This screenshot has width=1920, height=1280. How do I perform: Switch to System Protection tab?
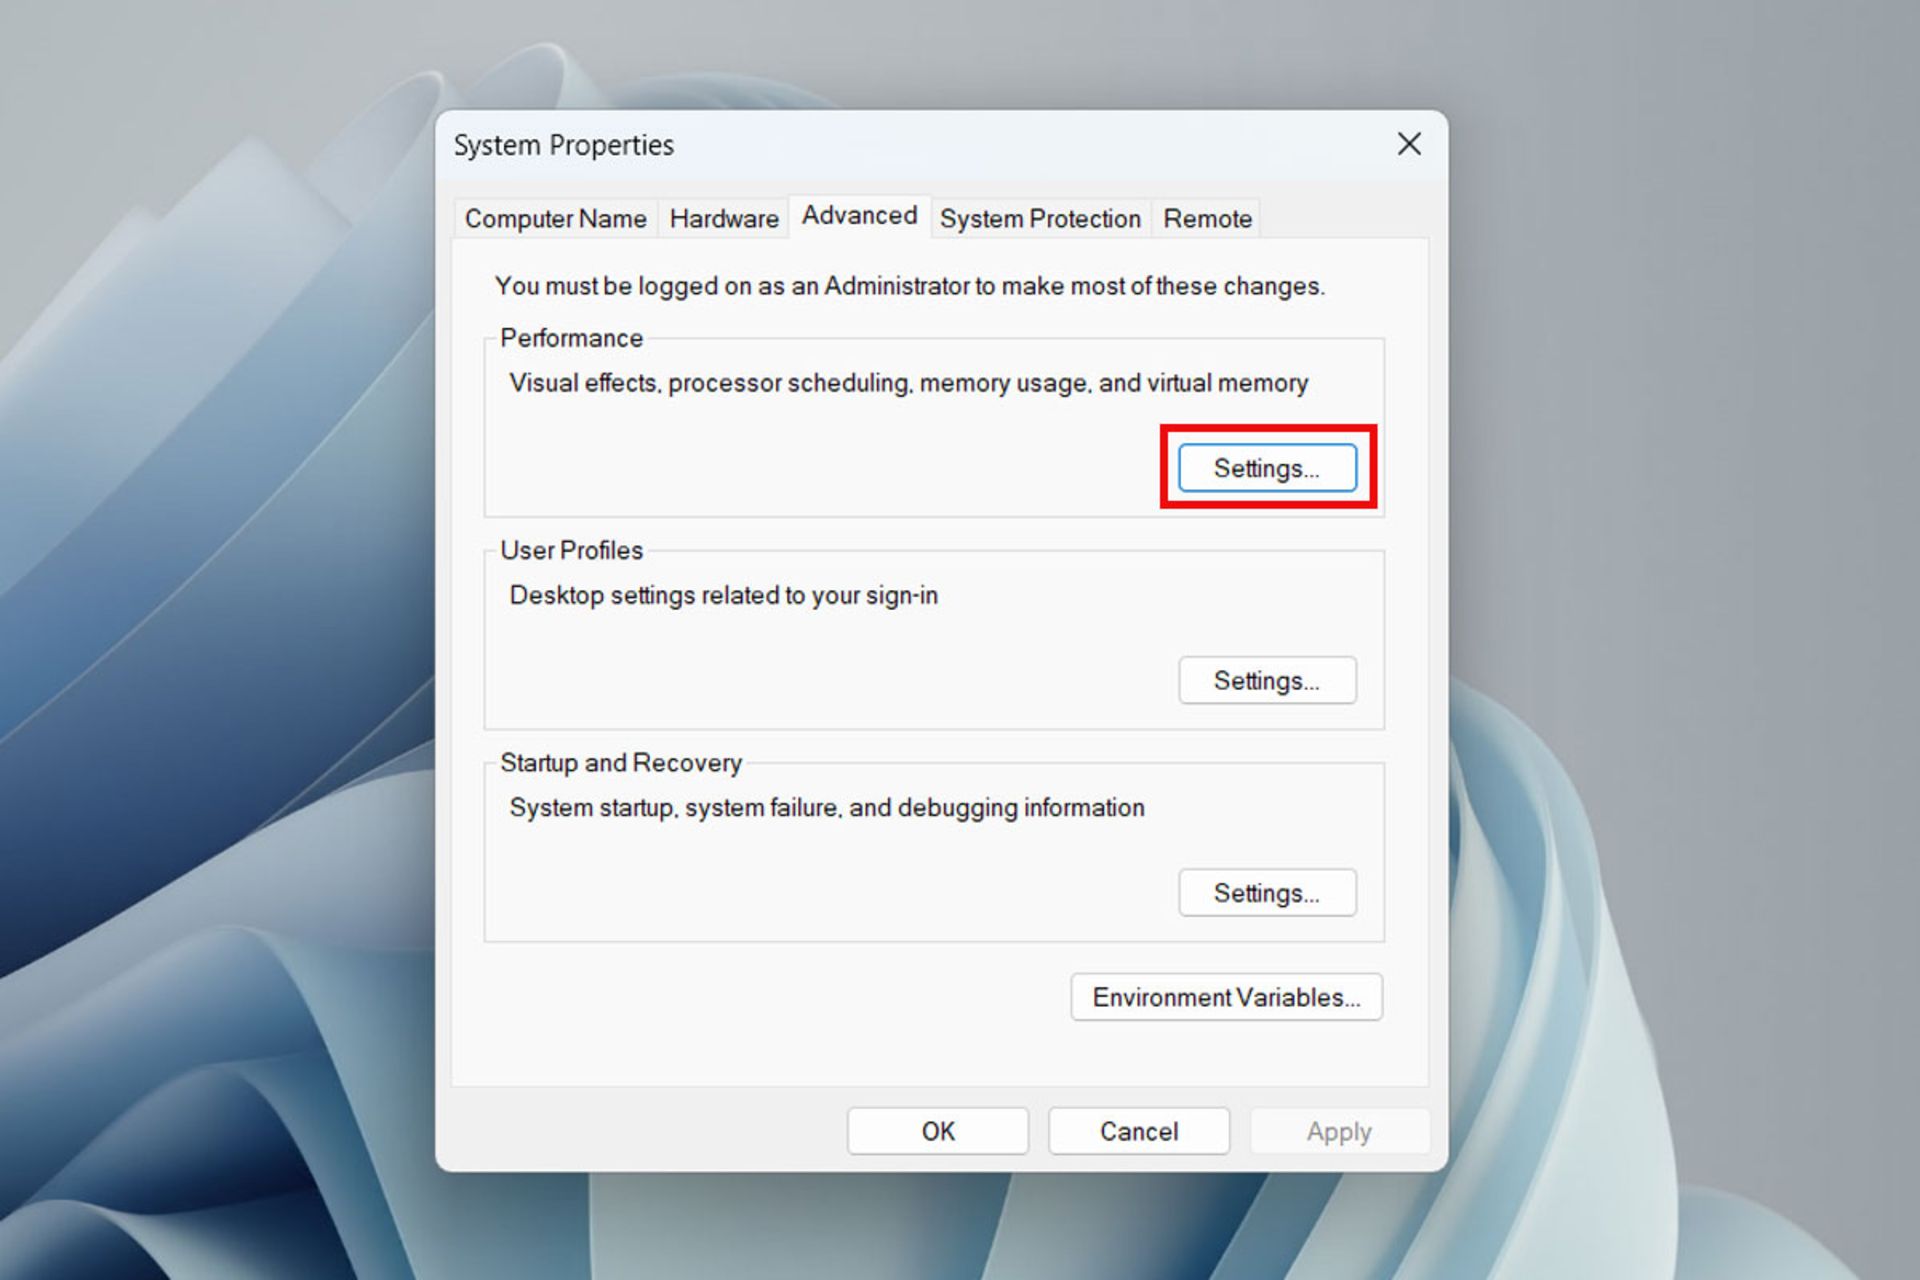(1040, 217)
